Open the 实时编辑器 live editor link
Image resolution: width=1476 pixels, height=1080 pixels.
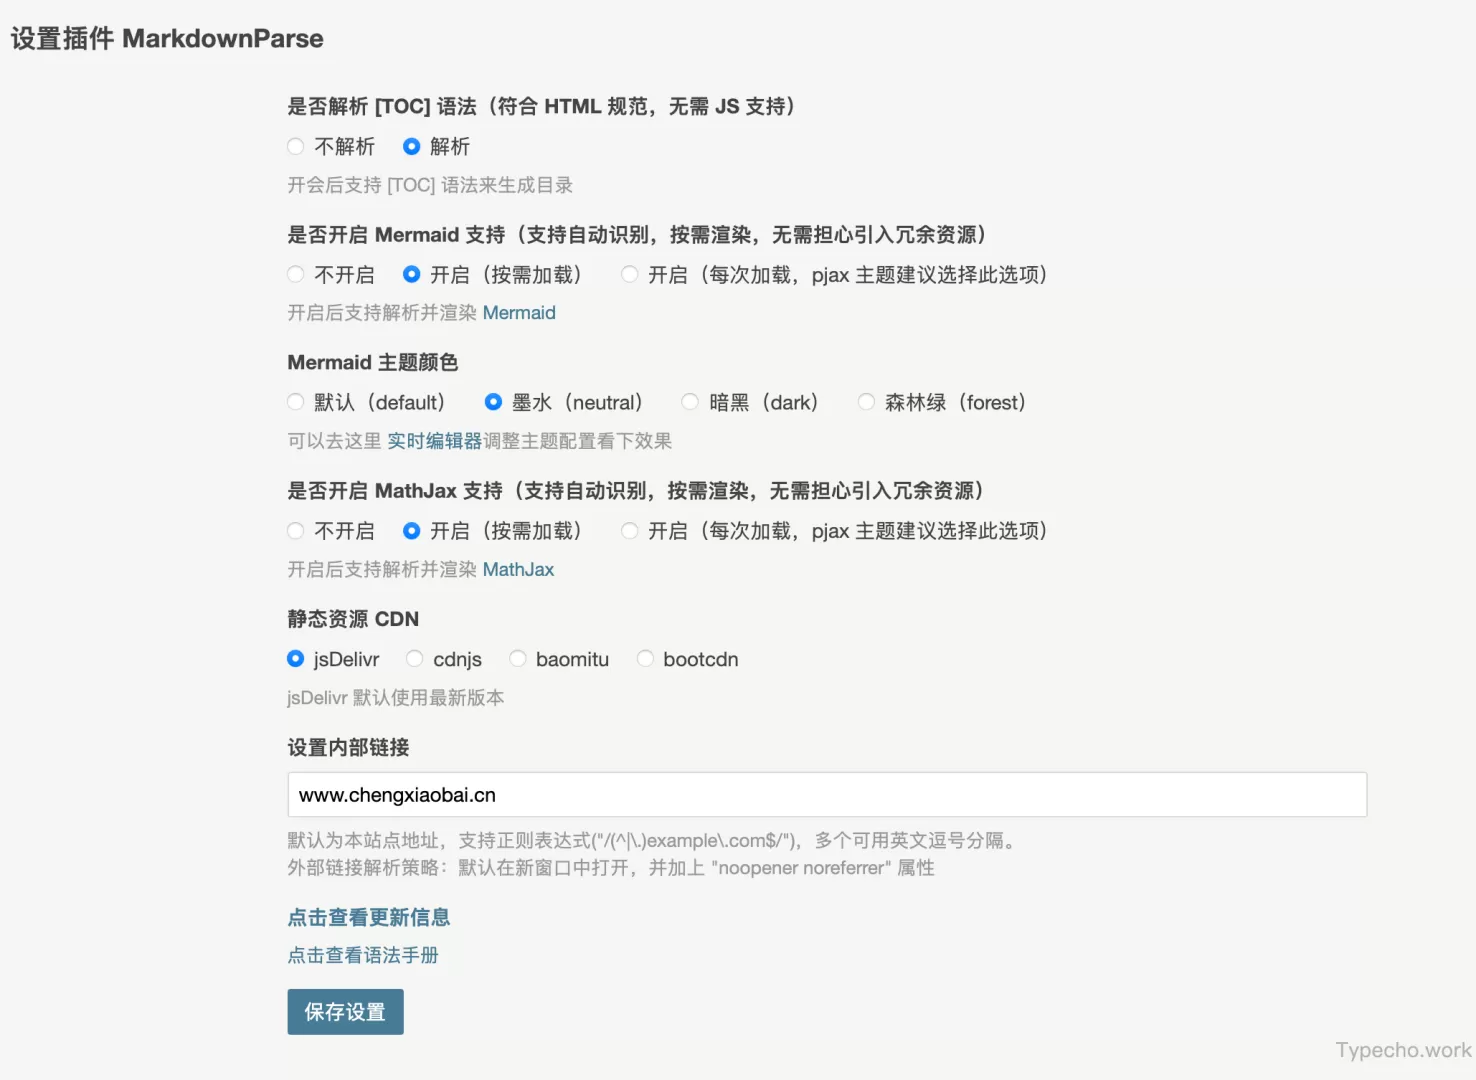click(x=434, y=440)
